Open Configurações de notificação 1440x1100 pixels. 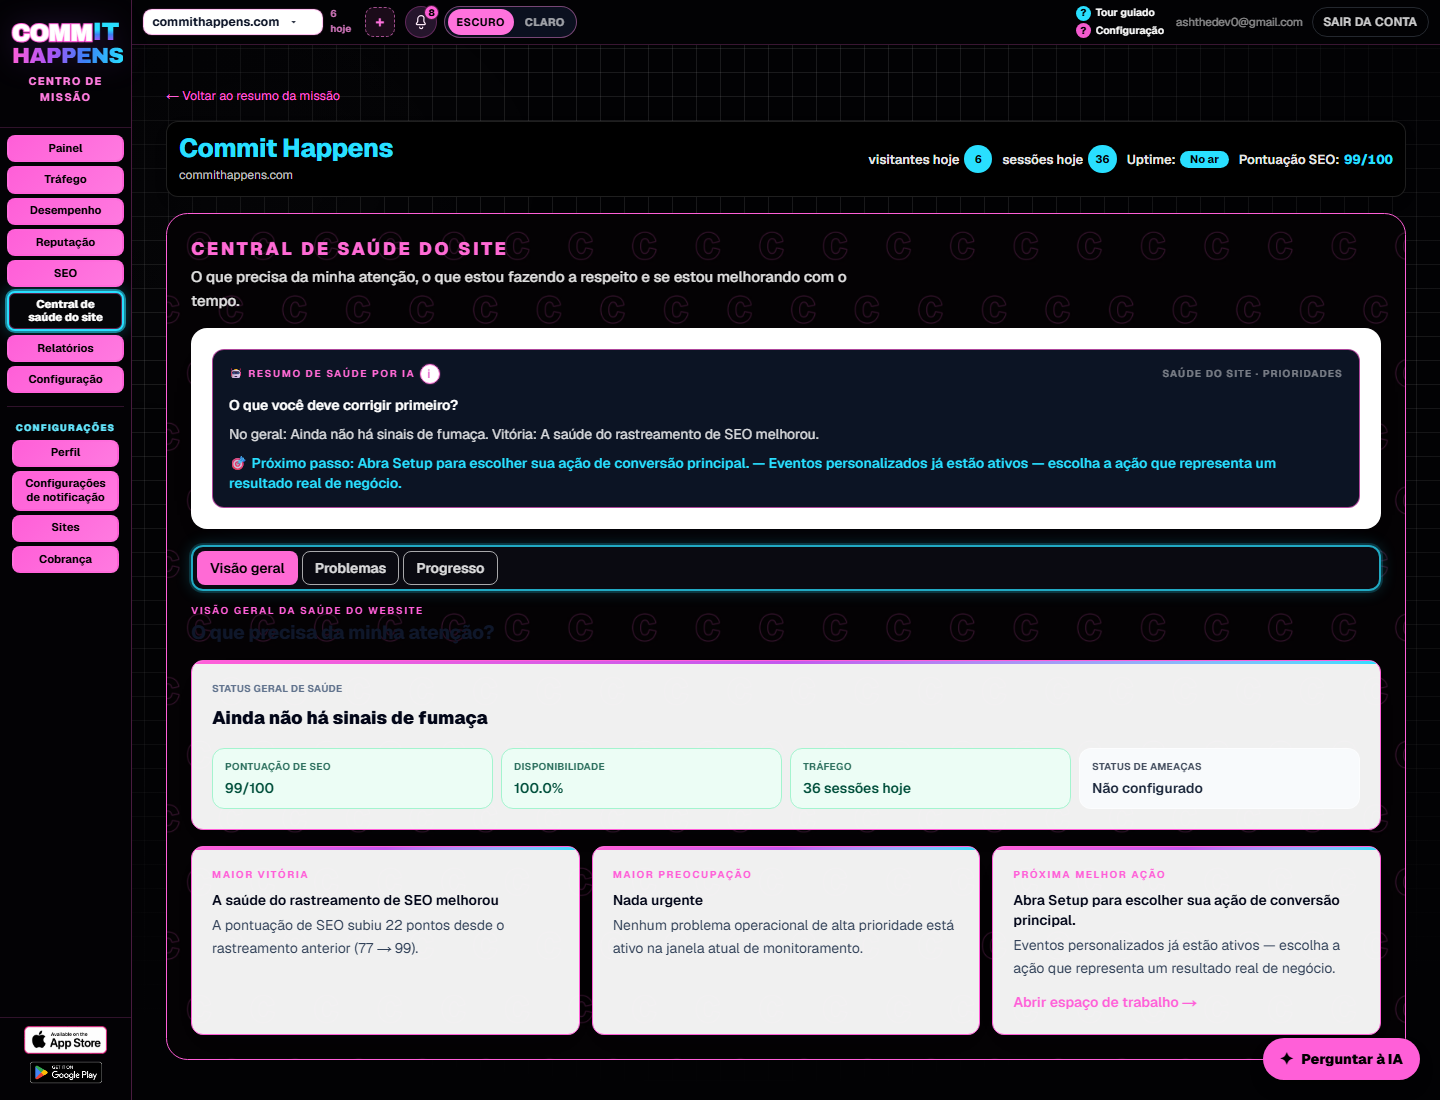click(65, 490)
